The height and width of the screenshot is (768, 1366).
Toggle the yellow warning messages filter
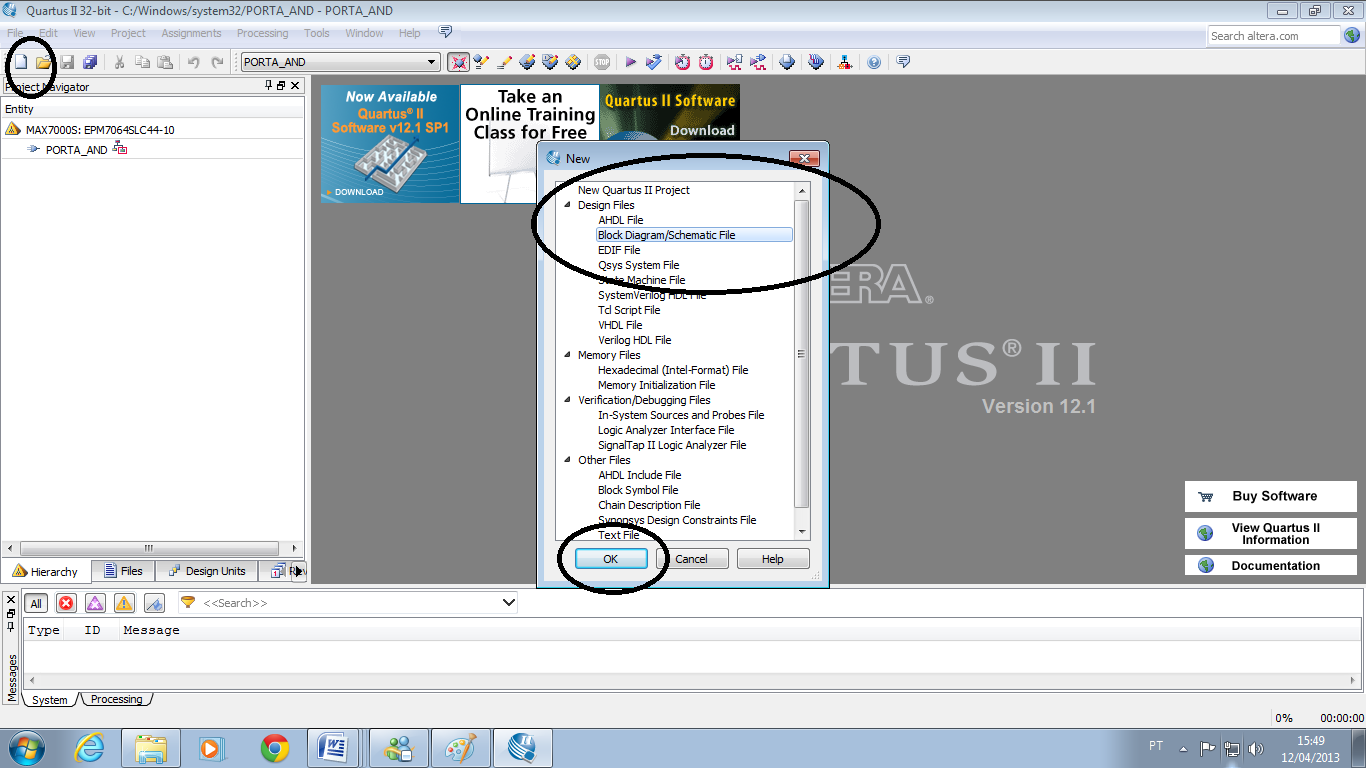[x=124, y=603]
